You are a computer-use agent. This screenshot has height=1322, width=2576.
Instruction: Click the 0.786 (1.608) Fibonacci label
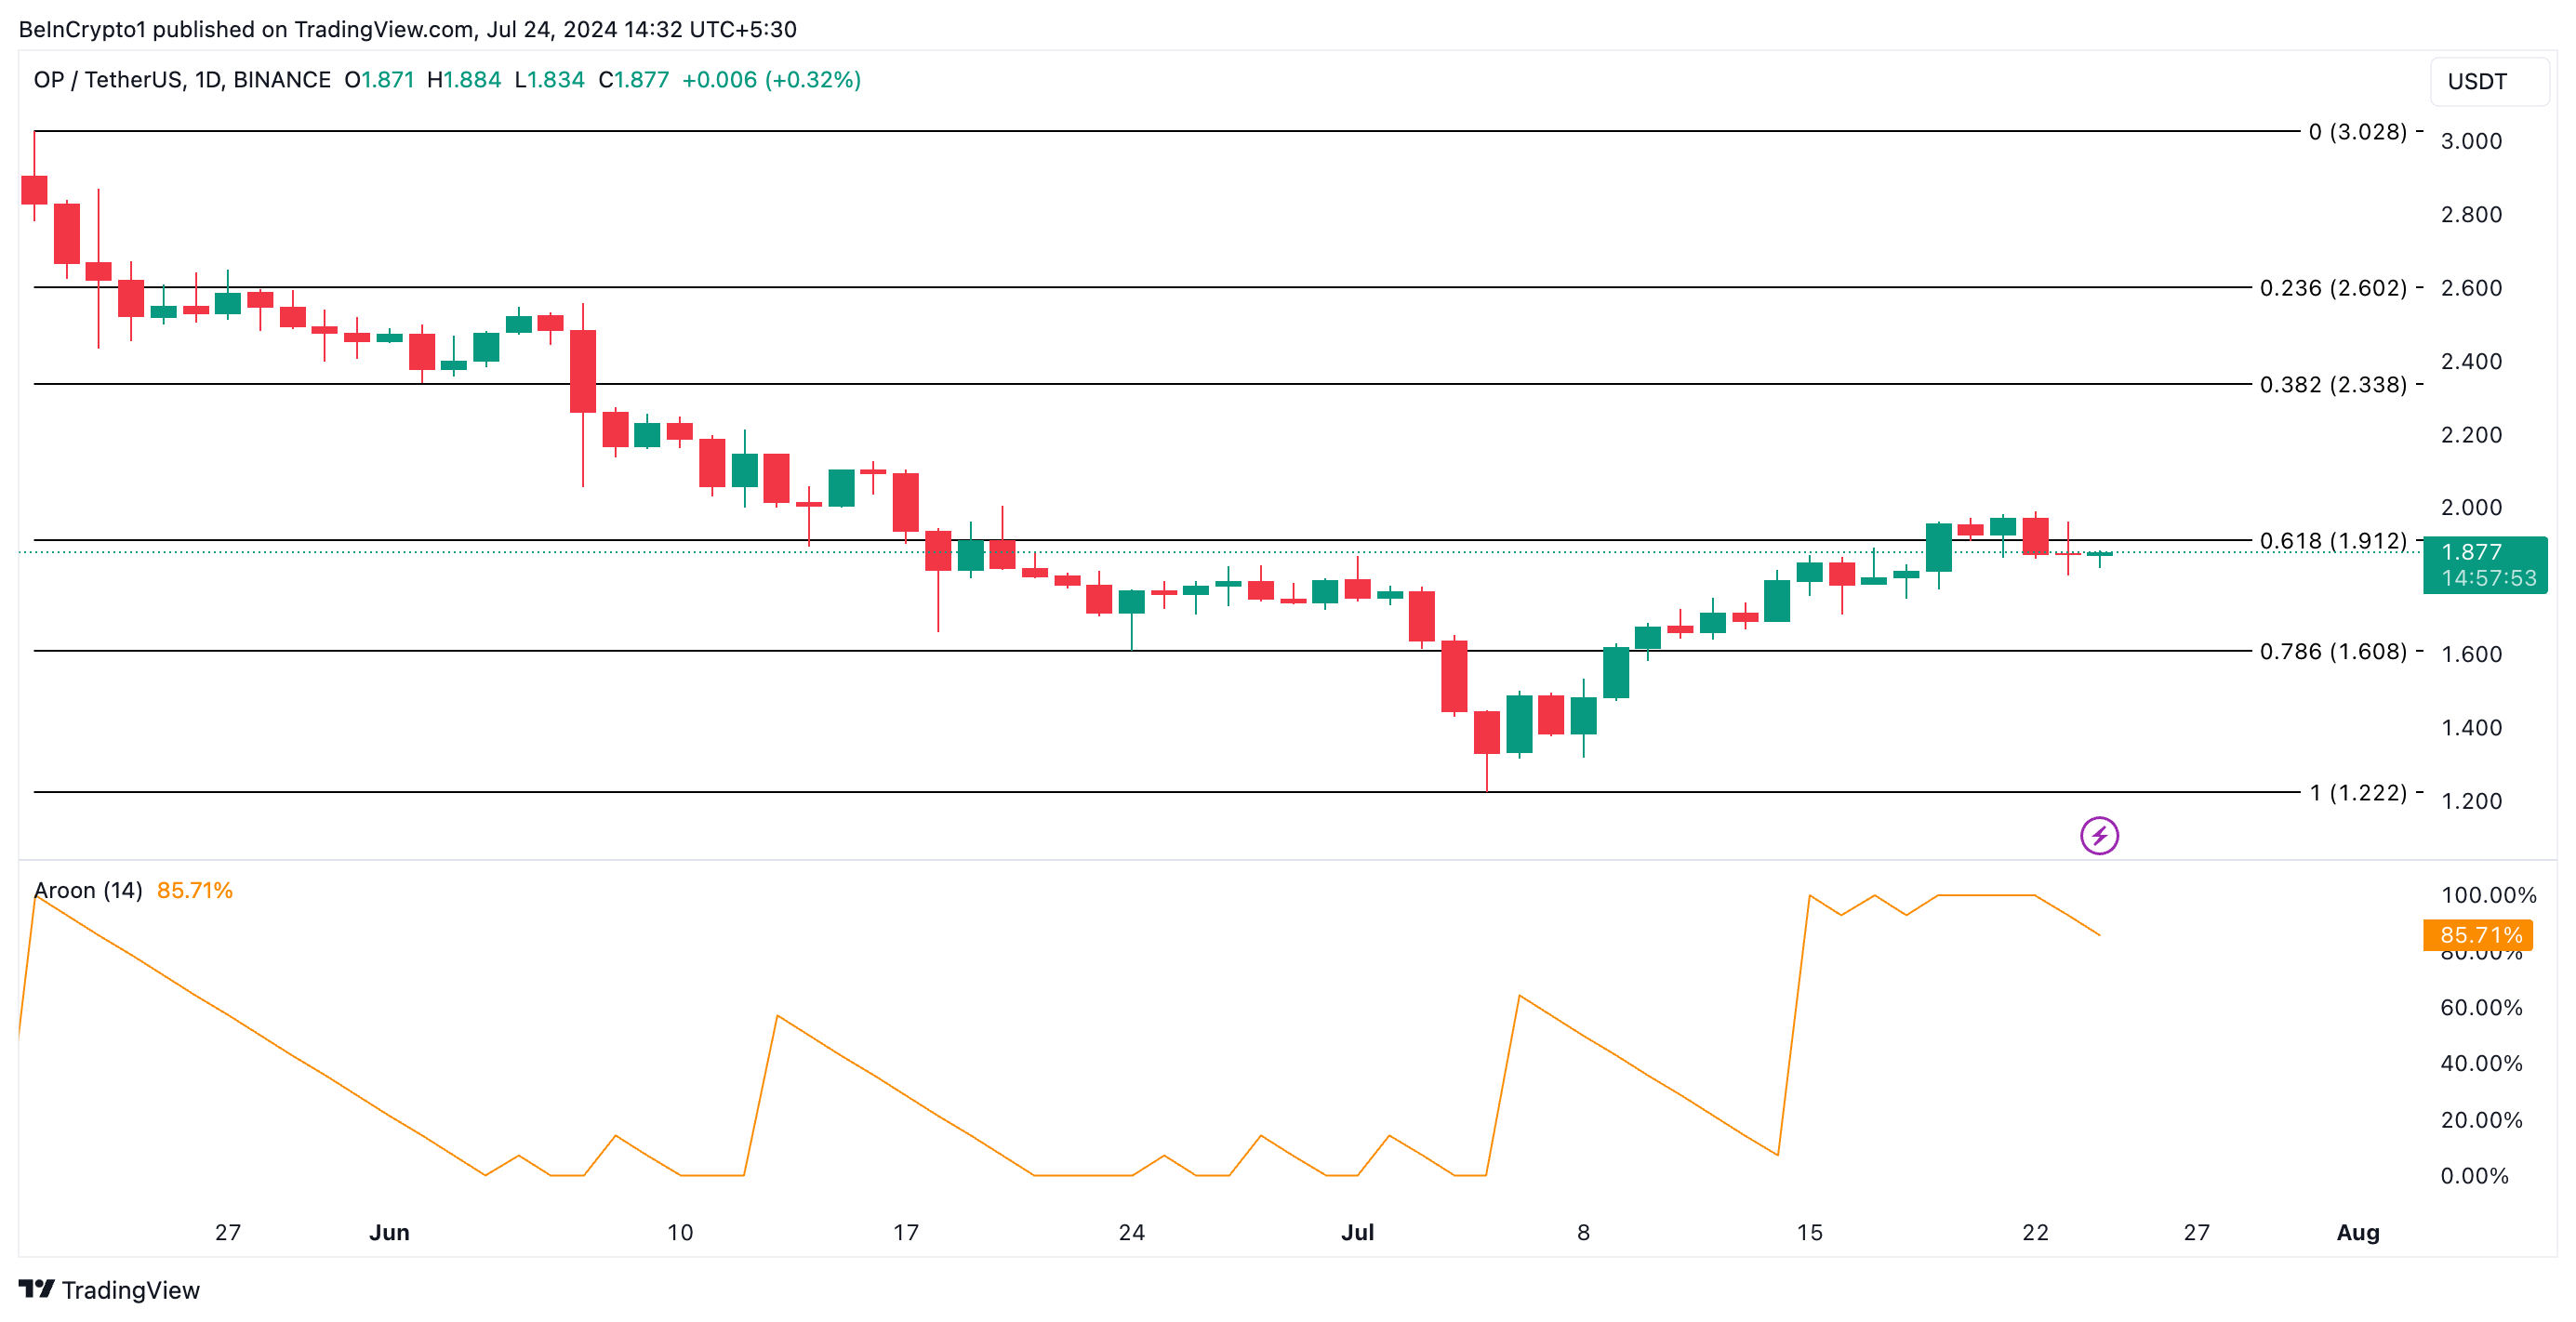tap(2332, 652)
